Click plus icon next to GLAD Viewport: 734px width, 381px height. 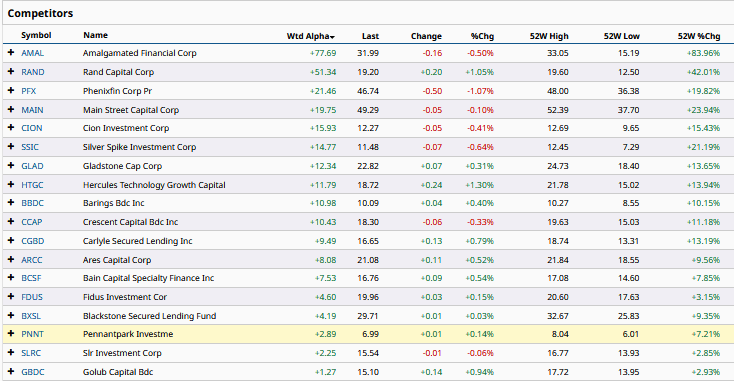11,166
